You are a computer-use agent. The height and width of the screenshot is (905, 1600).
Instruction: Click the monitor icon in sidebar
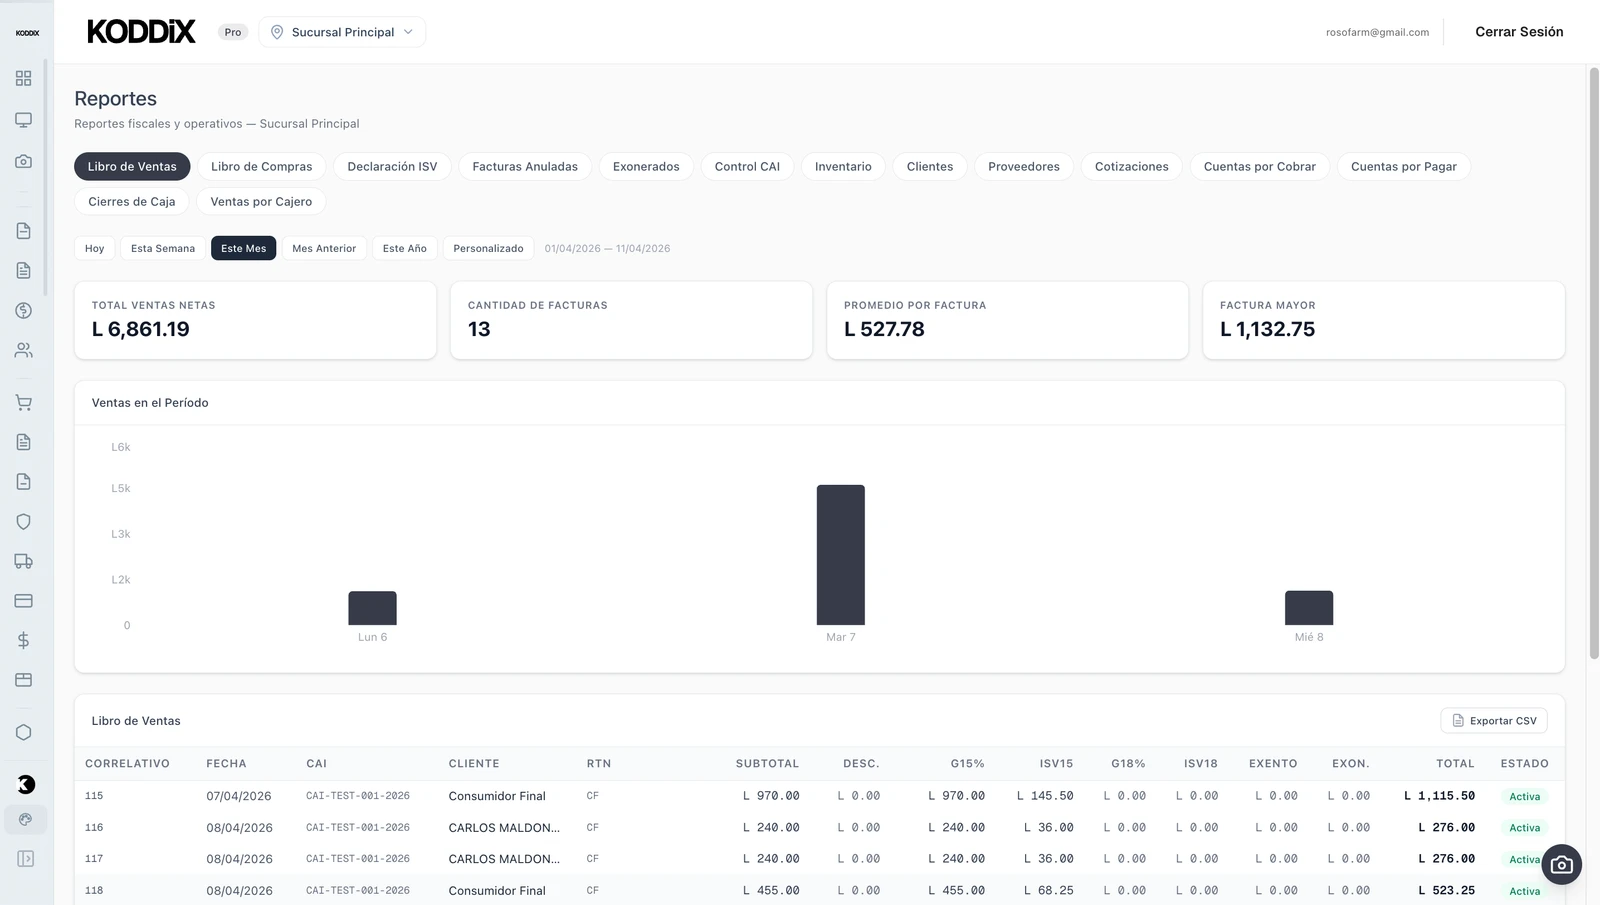pyautogui.click(x=23, y=120)
